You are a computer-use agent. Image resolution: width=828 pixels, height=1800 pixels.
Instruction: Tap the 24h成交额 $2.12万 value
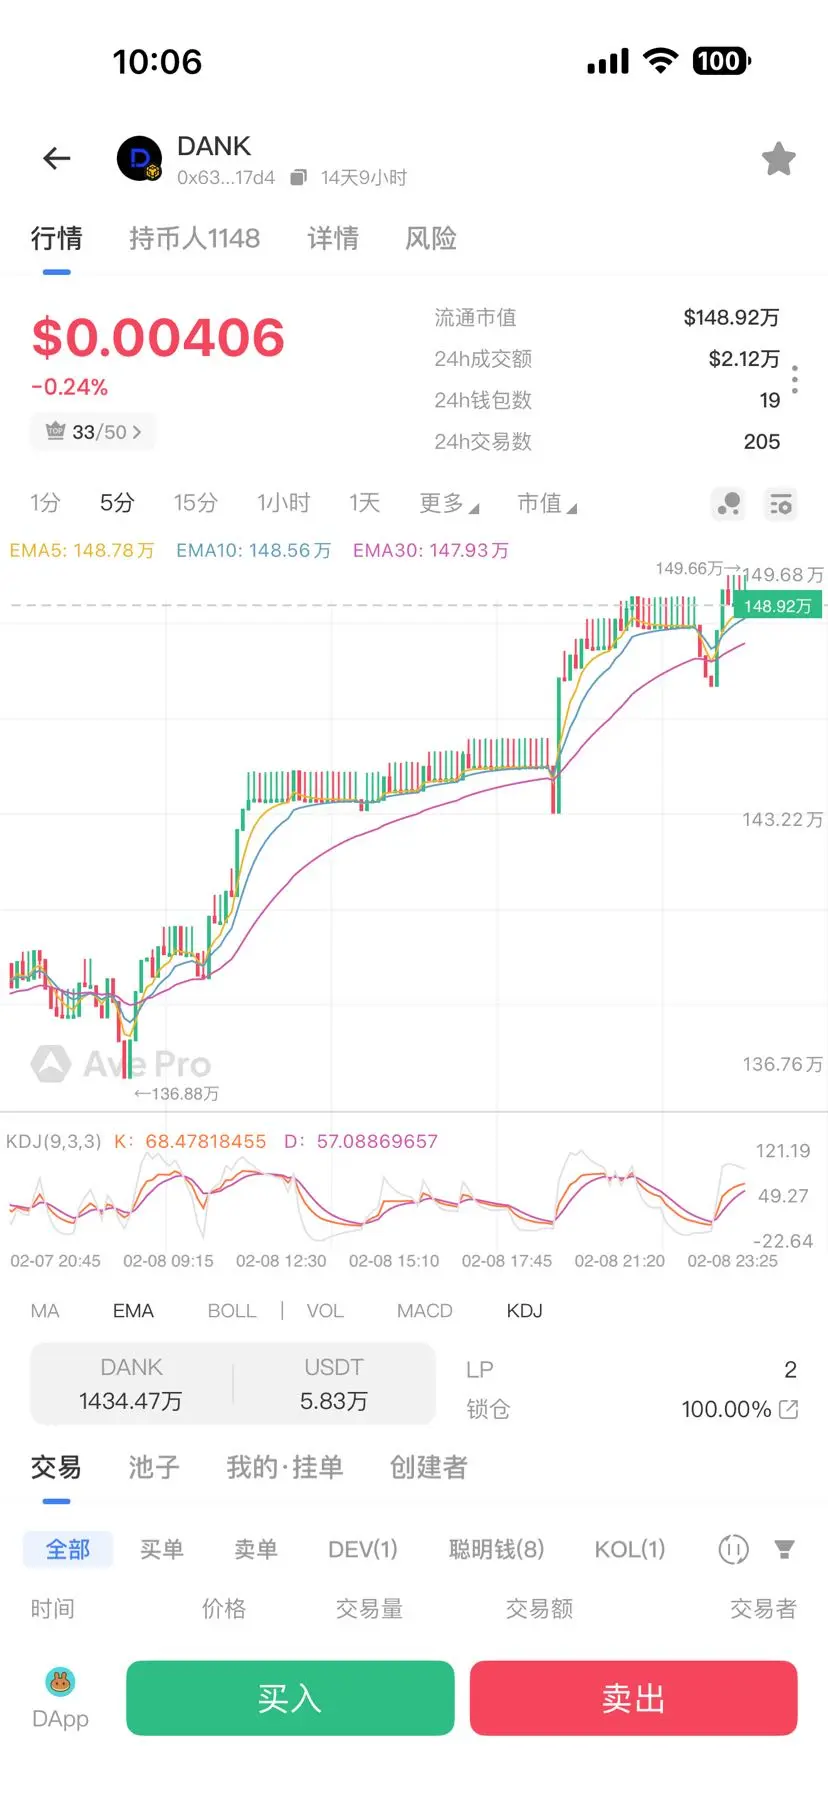(x=744, y=358)
